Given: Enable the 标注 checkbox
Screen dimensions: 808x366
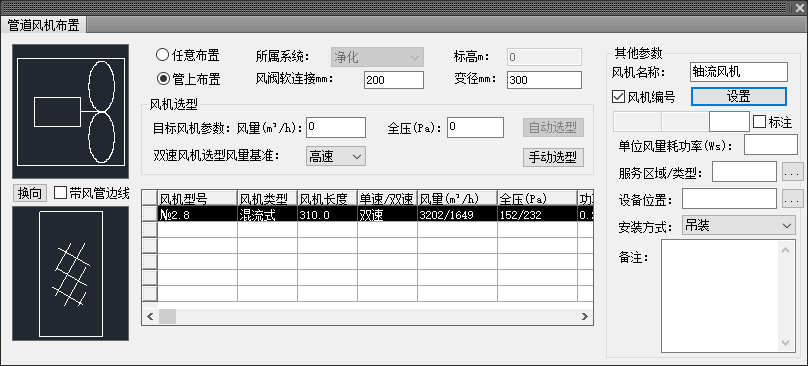Looking at the screenshot, I should click(x=759, y=122).
